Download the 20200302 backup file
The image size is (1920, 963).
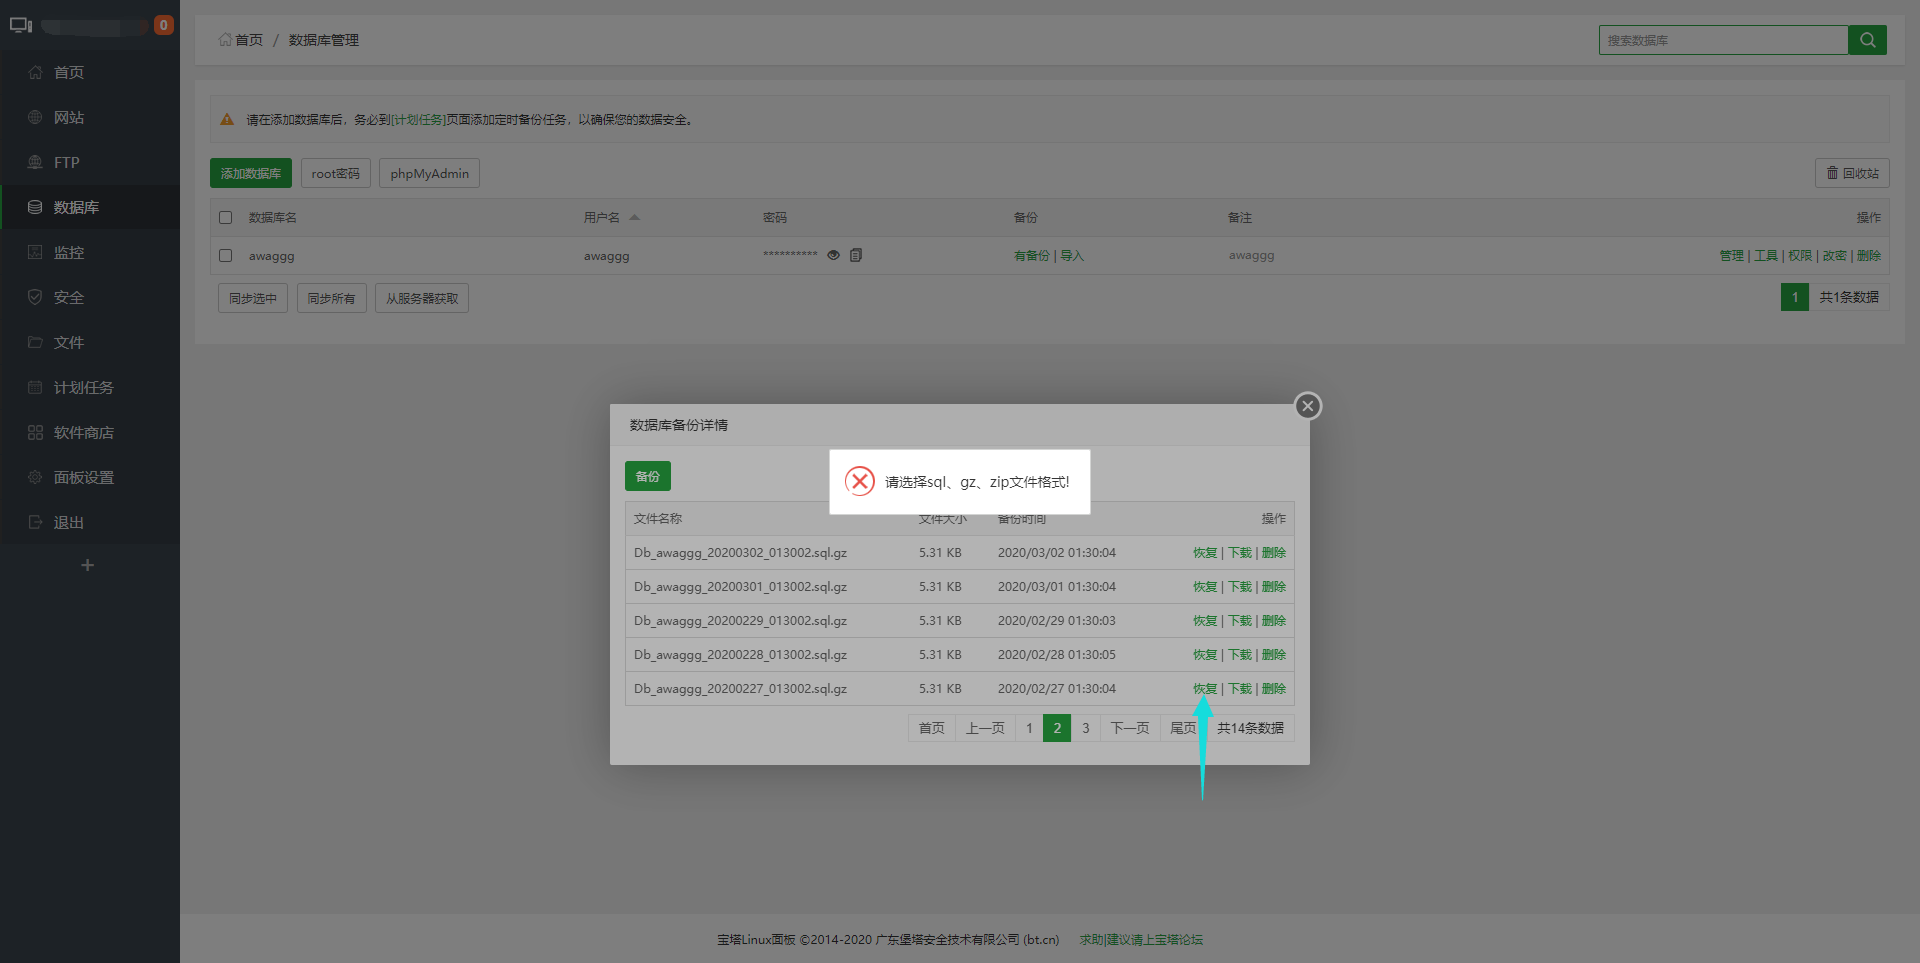tap(1240, 553)
